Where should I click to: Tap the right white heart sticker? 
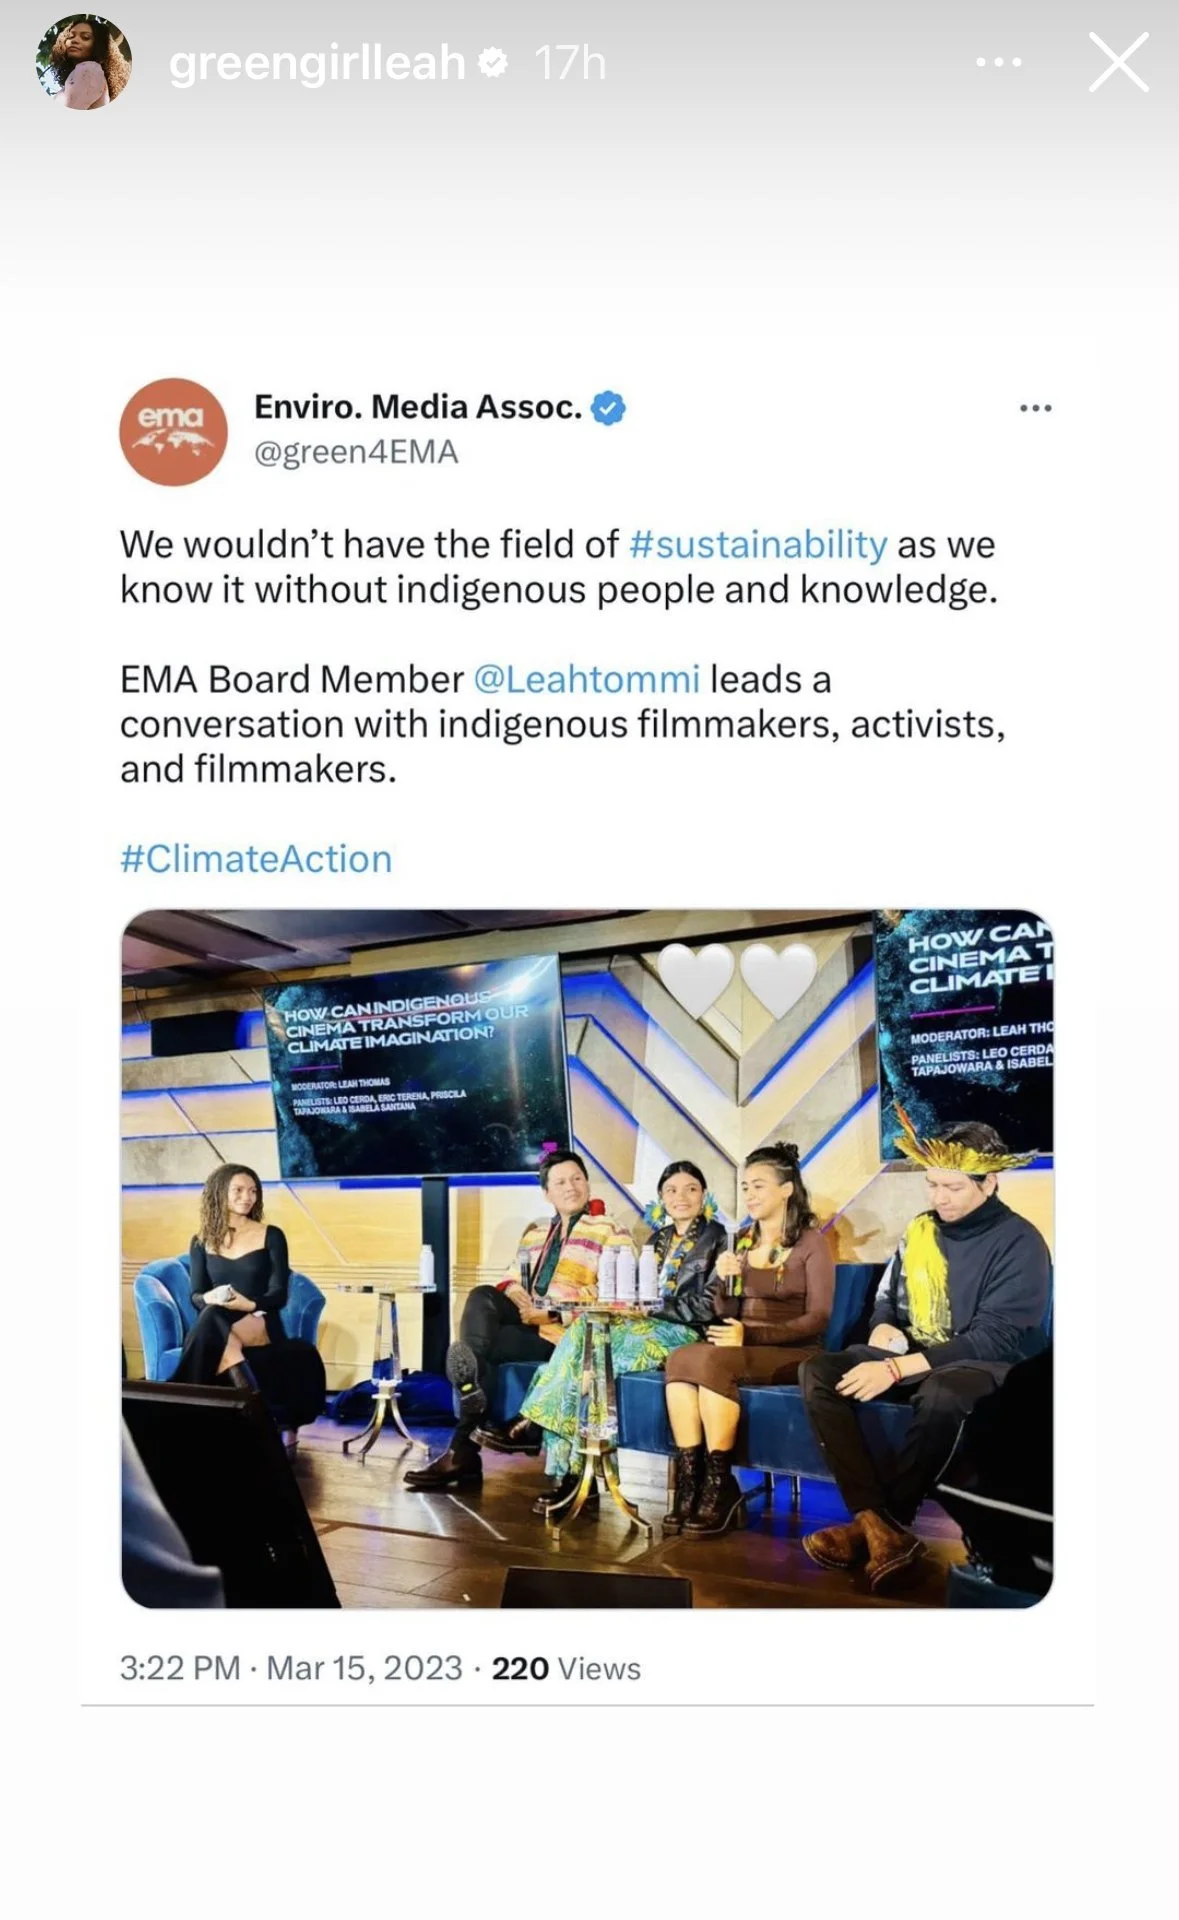tap(778, 979)
